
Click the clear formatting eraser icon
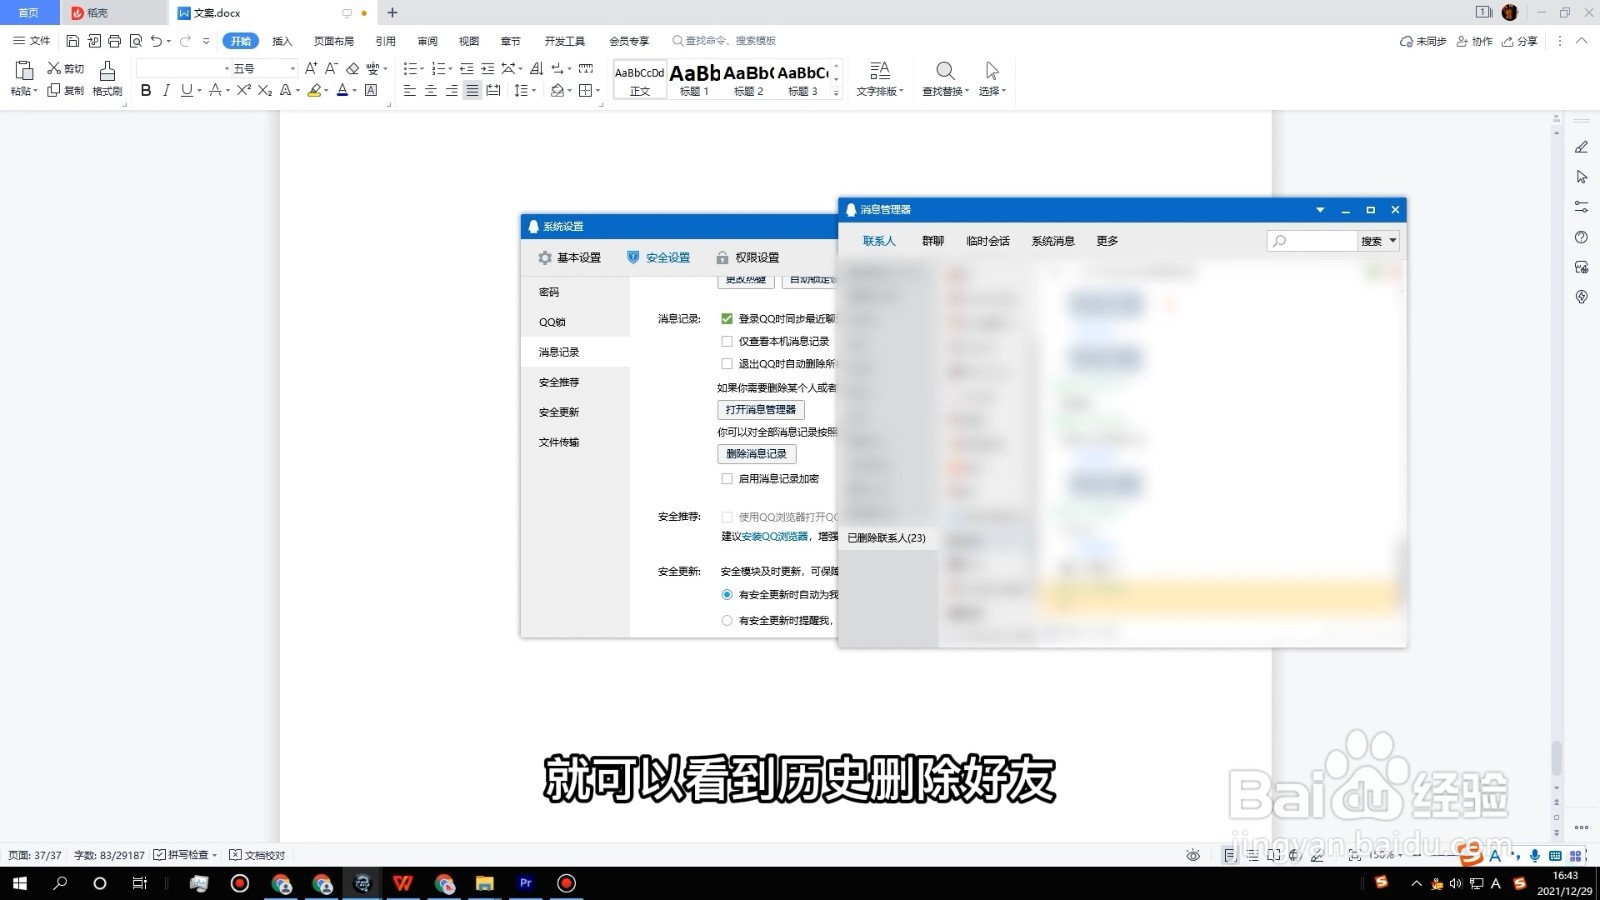(x=352, y=68)
